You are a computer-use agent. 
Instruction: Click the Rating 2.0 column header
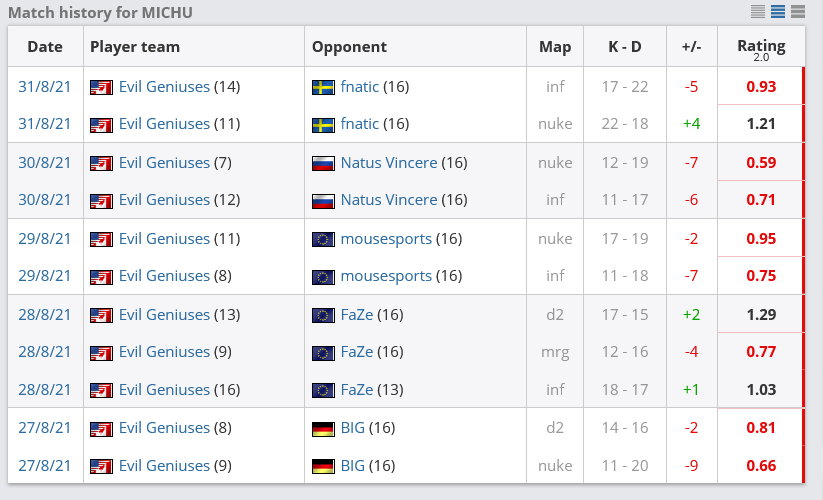click(761, 48)
